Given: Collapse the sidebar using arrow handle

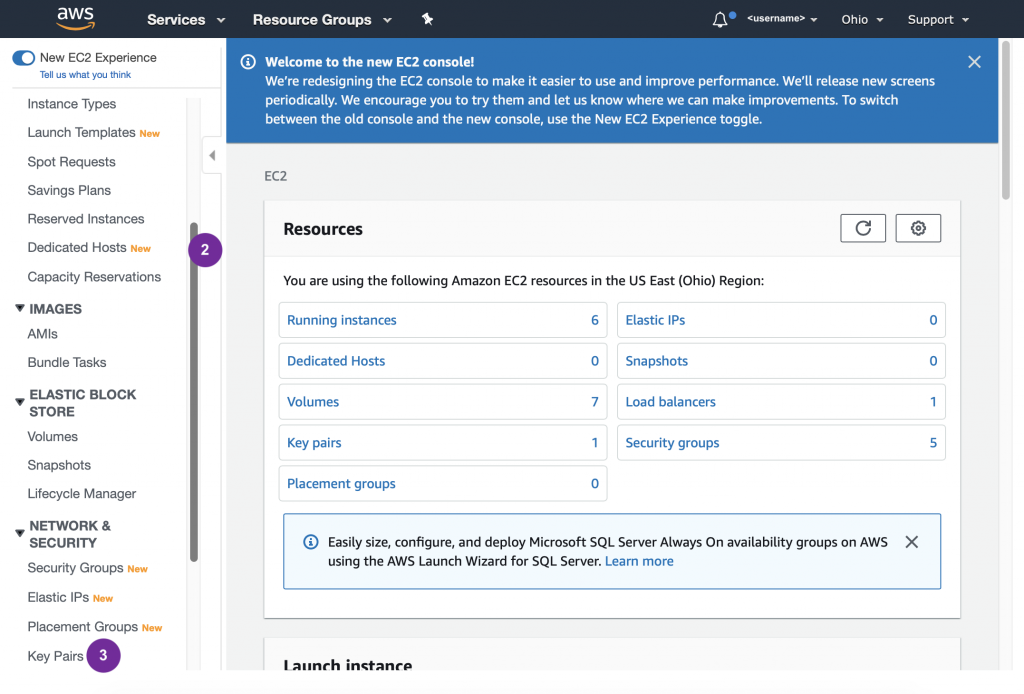Looking at the screenshot, I should pos(212,155).
